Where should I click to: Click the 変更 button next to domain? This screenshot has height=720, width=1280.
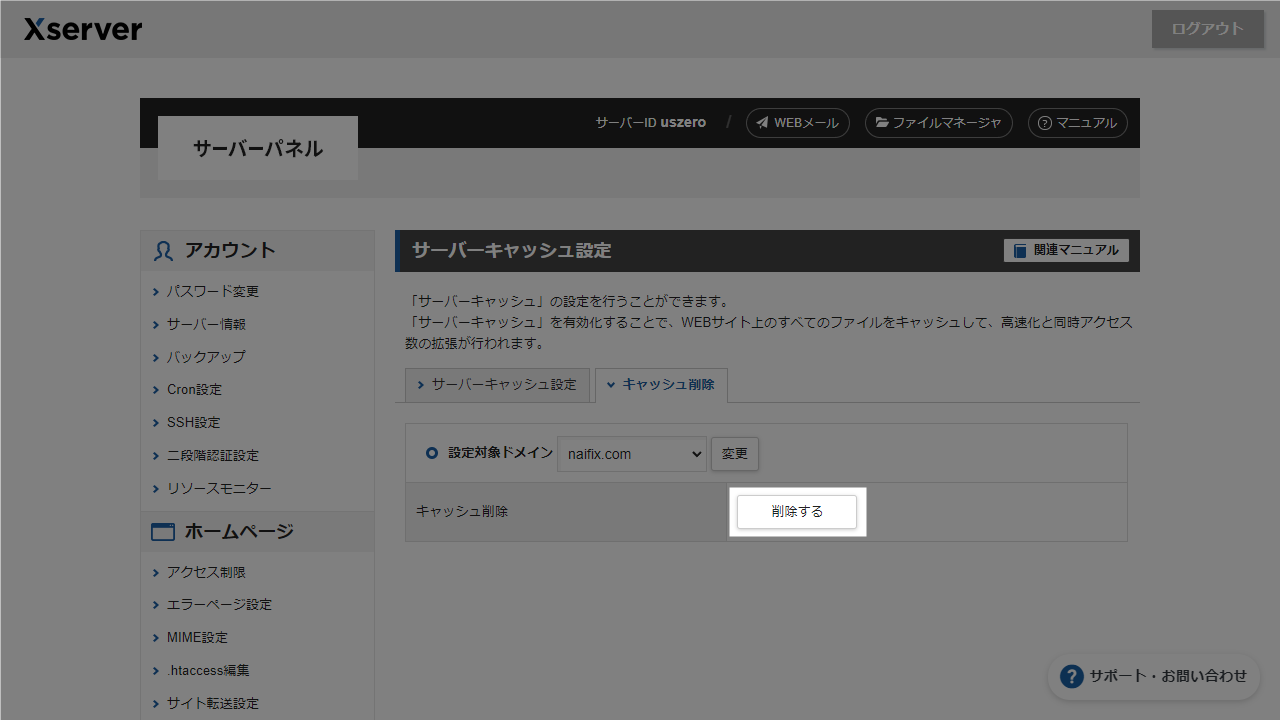pyautogui.click(x=735, y=454)
